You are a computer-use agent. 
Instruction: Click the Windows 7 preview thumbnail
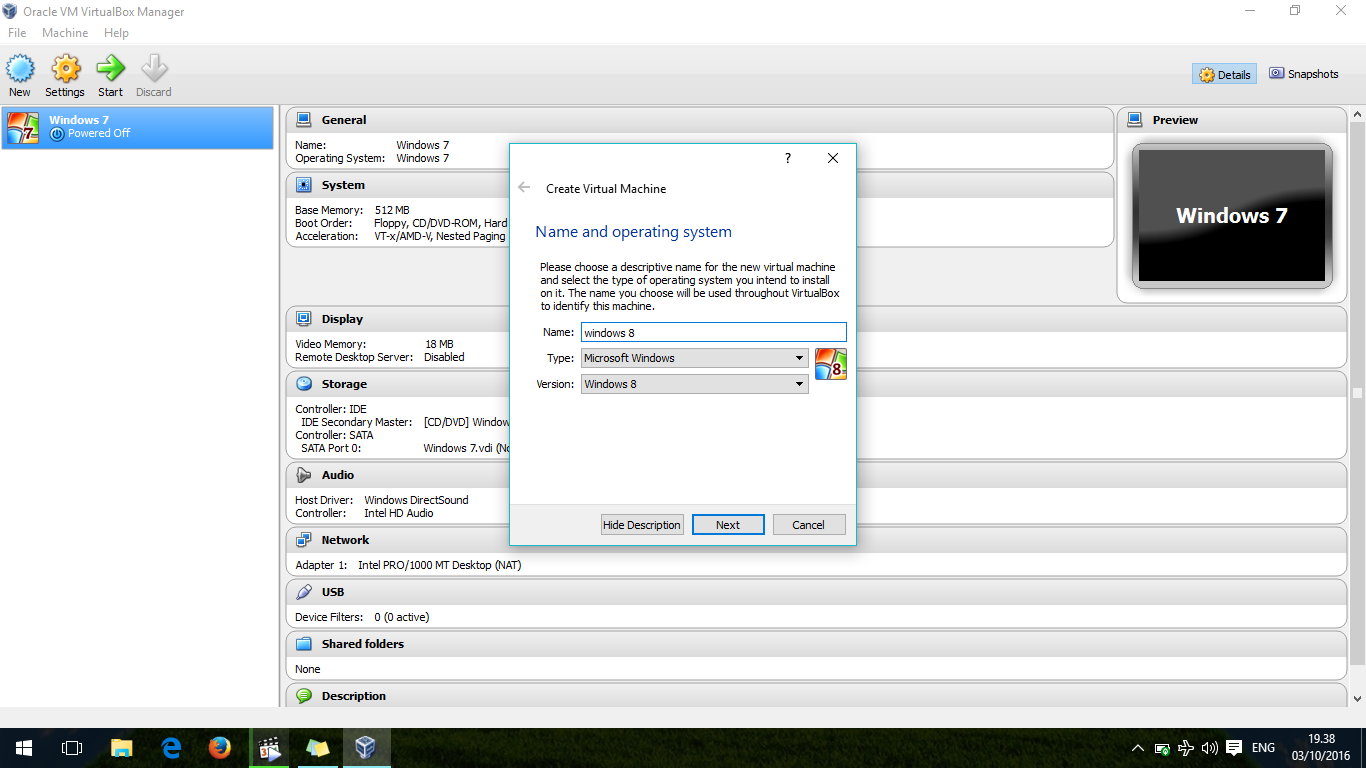(x=1232, y=216)
